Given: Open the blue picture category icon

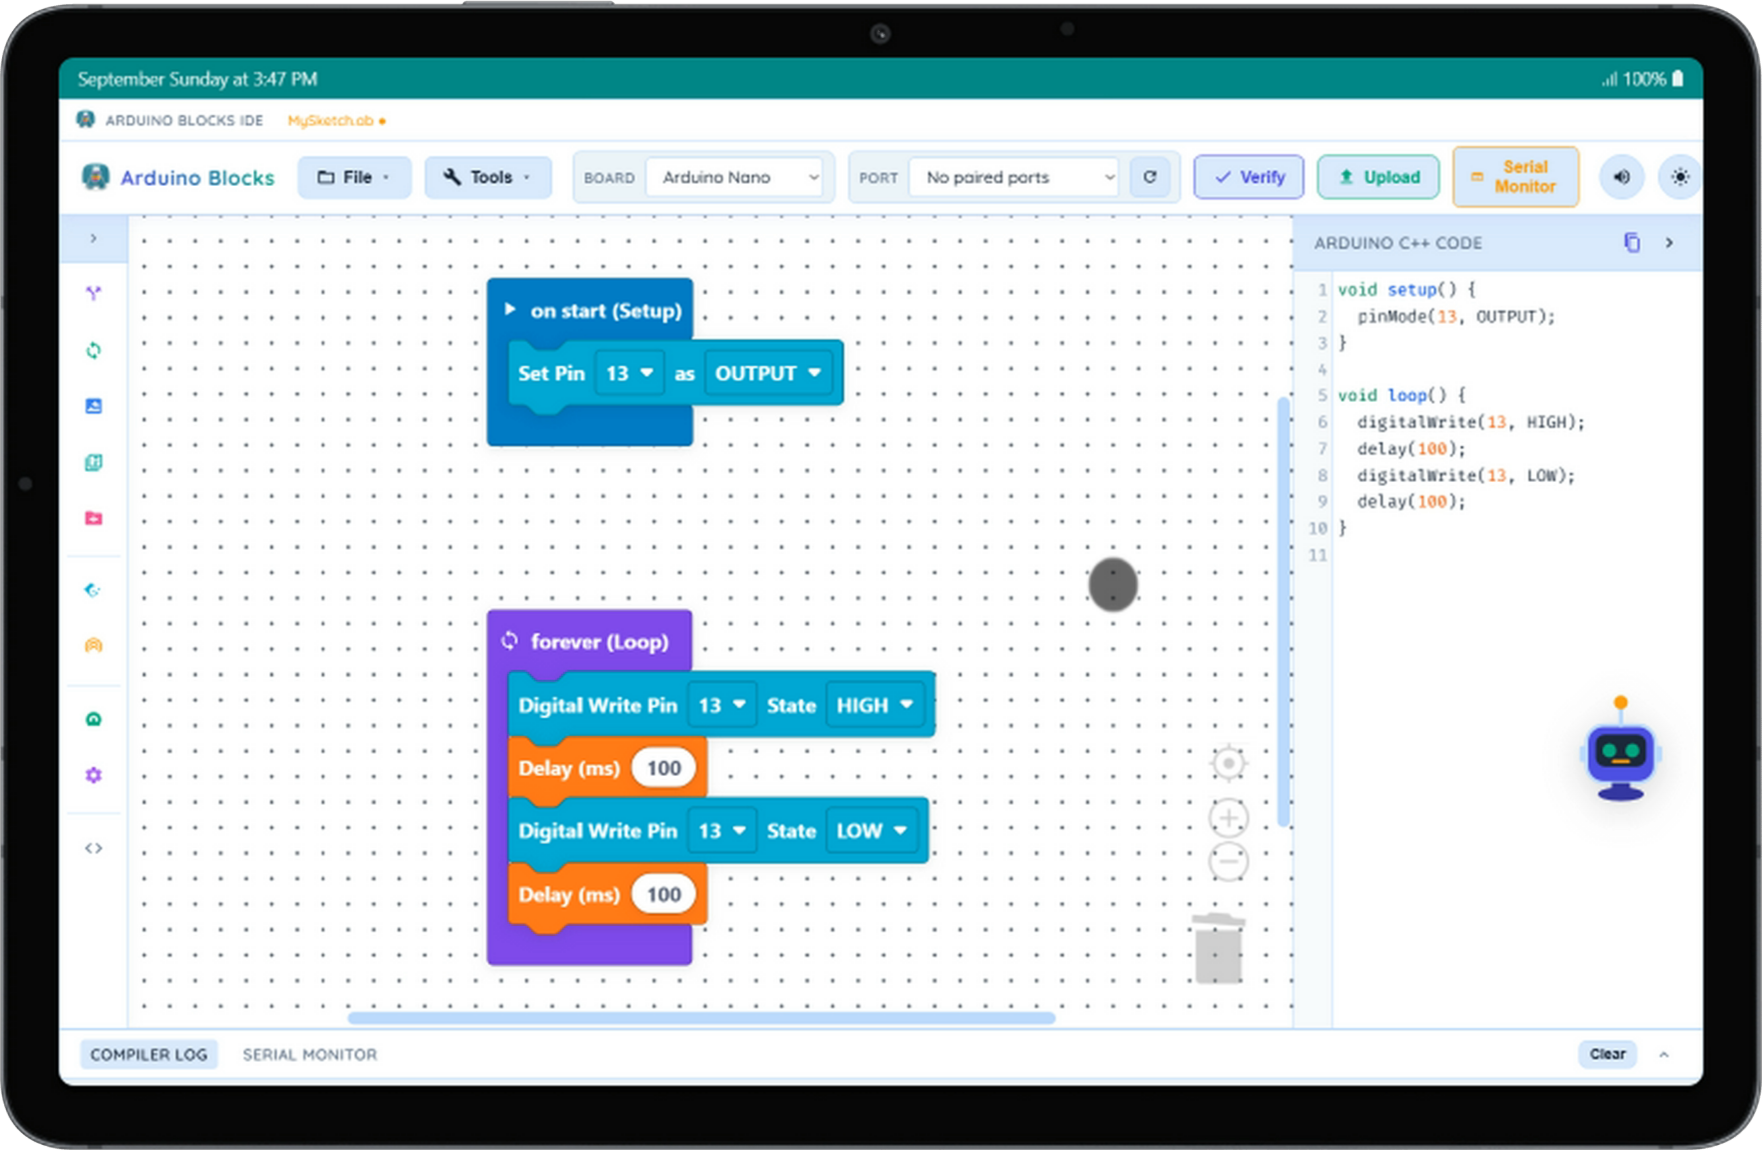Looking at the screenshot, I should coord(93,406).
